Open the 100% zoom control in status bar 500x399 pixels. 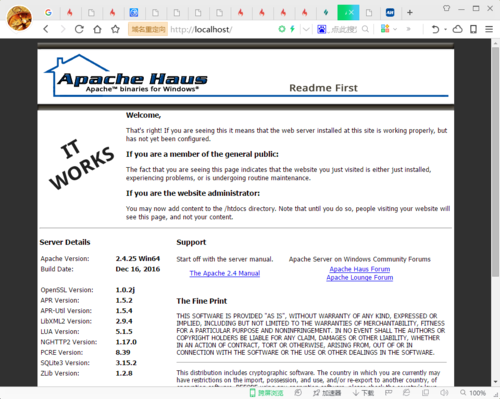(x=473, y=393)
